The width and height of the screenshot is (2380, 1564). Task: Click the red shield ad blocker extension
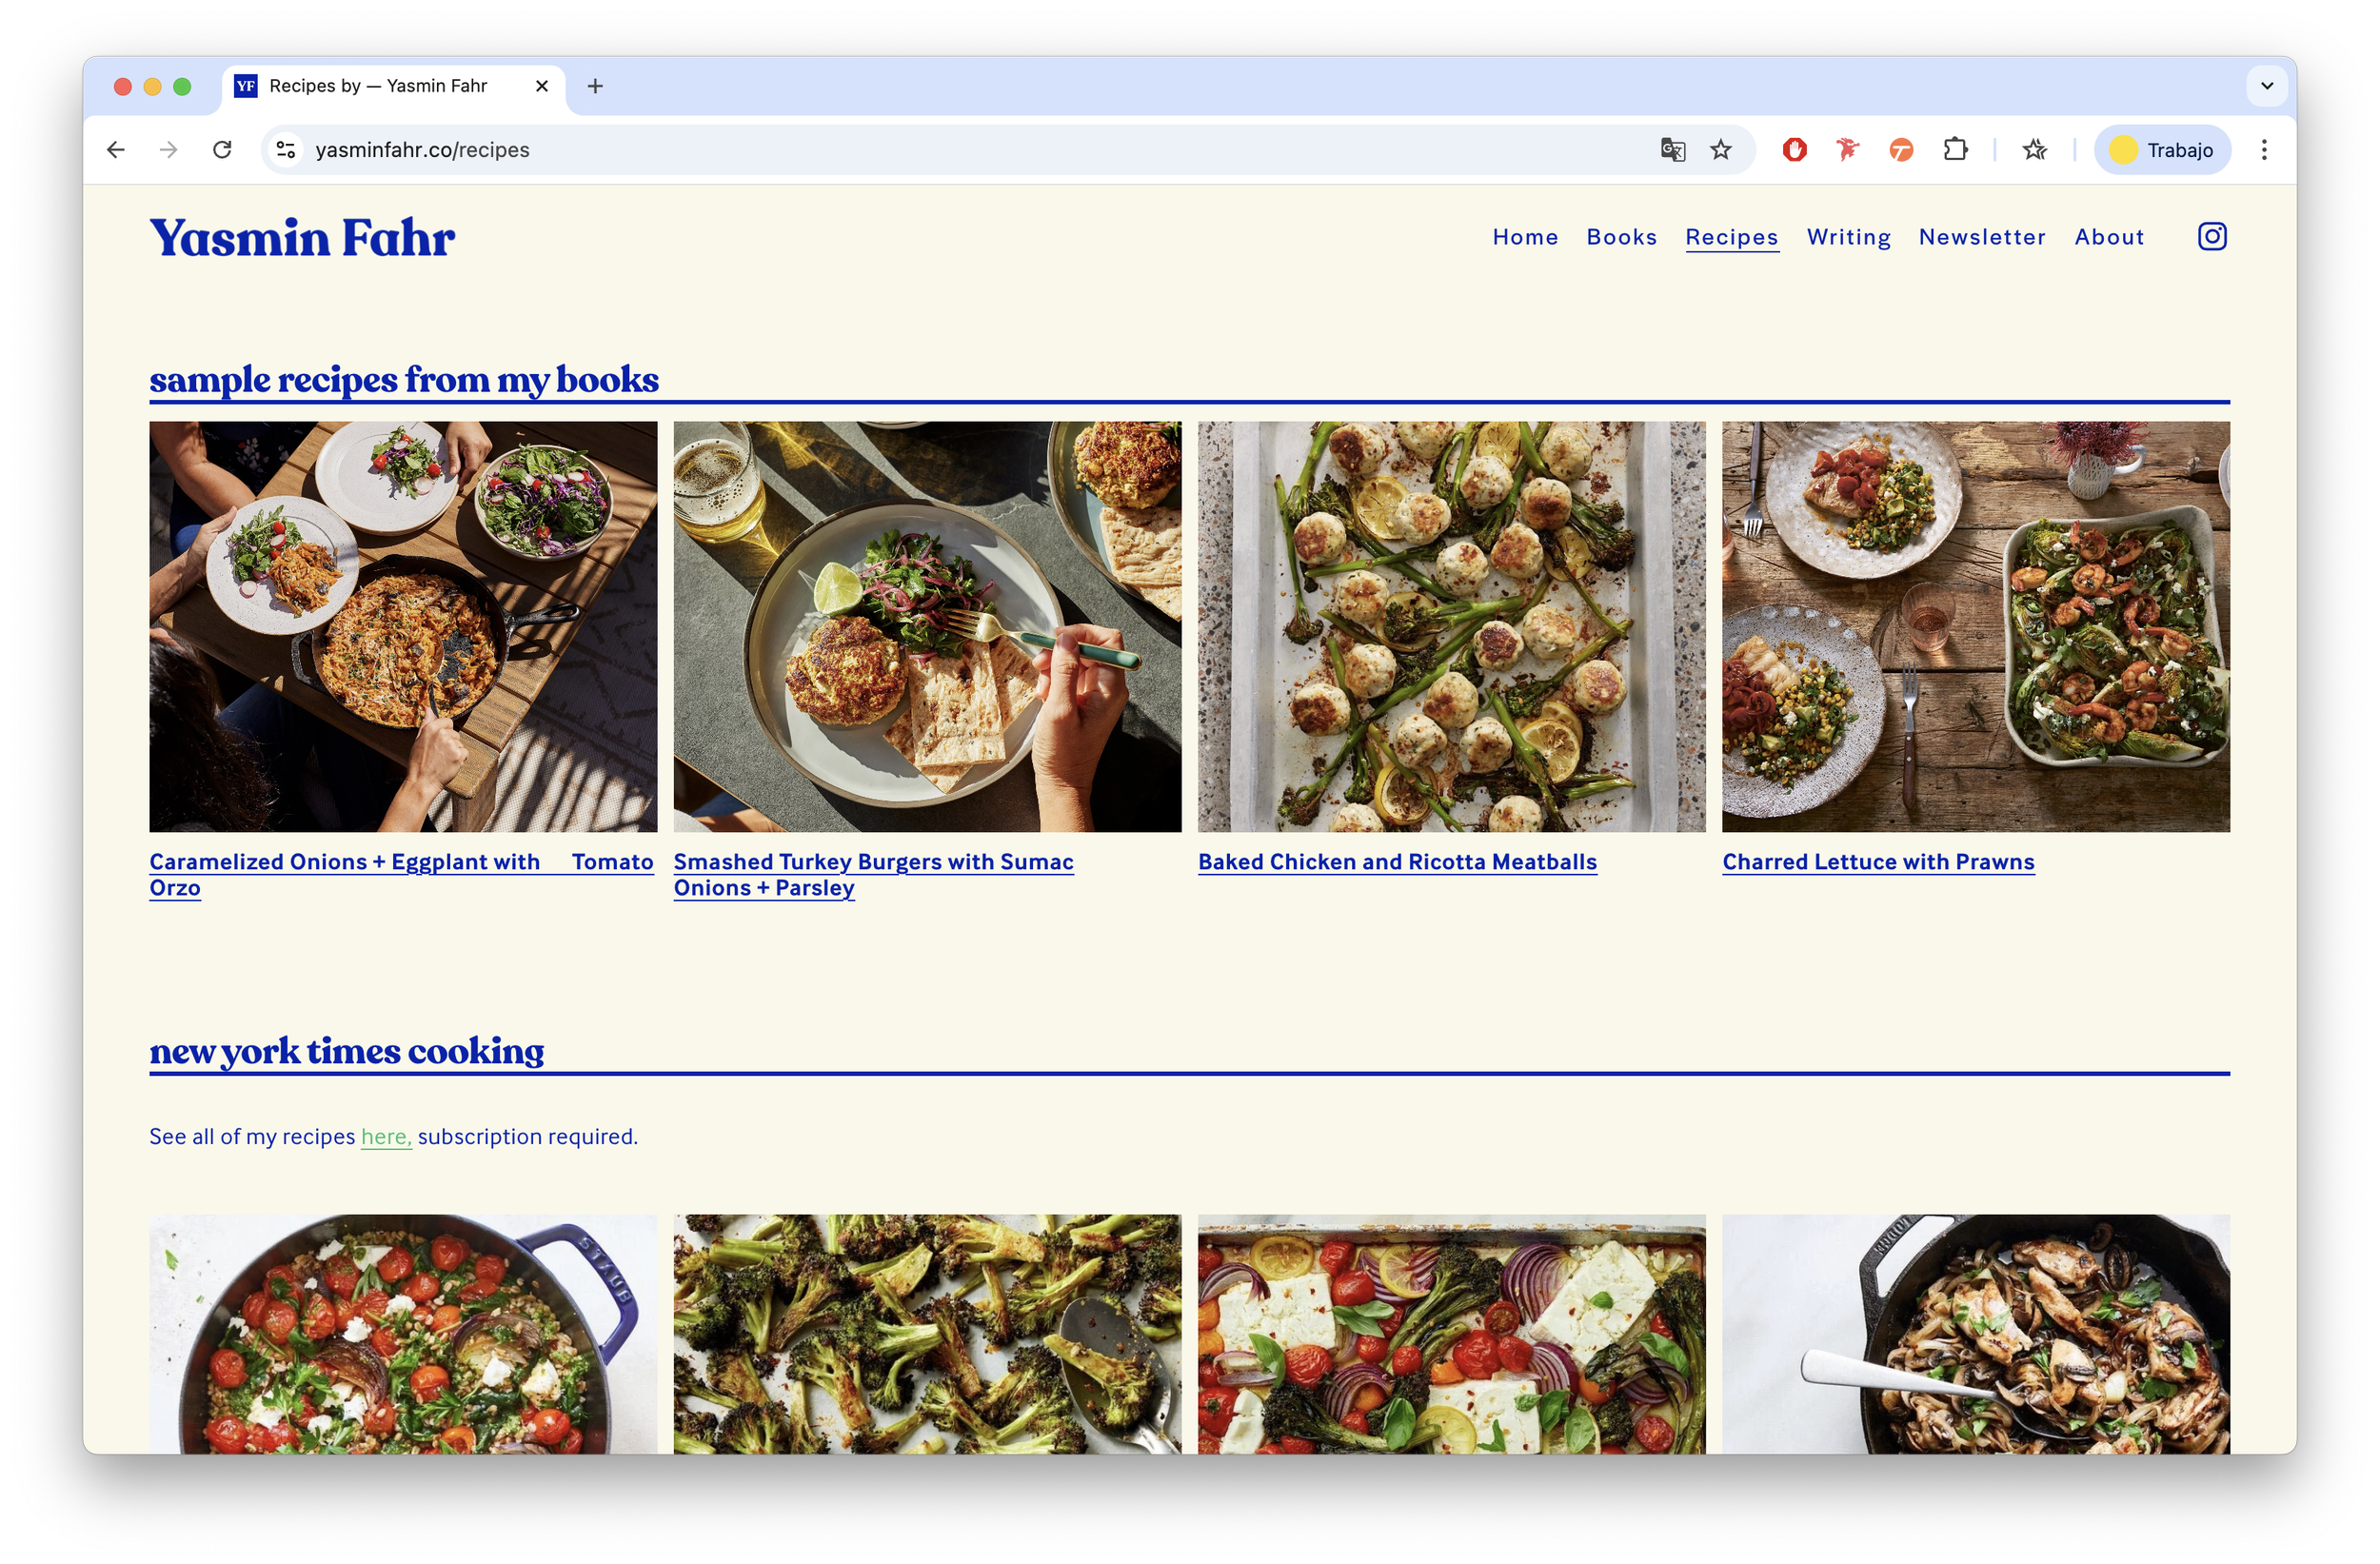pyautogui.click(x=1794, y=150)
